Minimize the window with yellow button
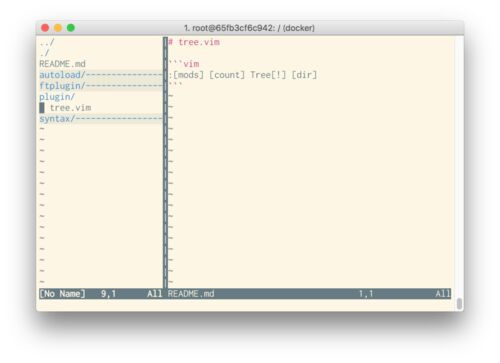The width and height of the screenshot is (500, 363). [58, 28]
